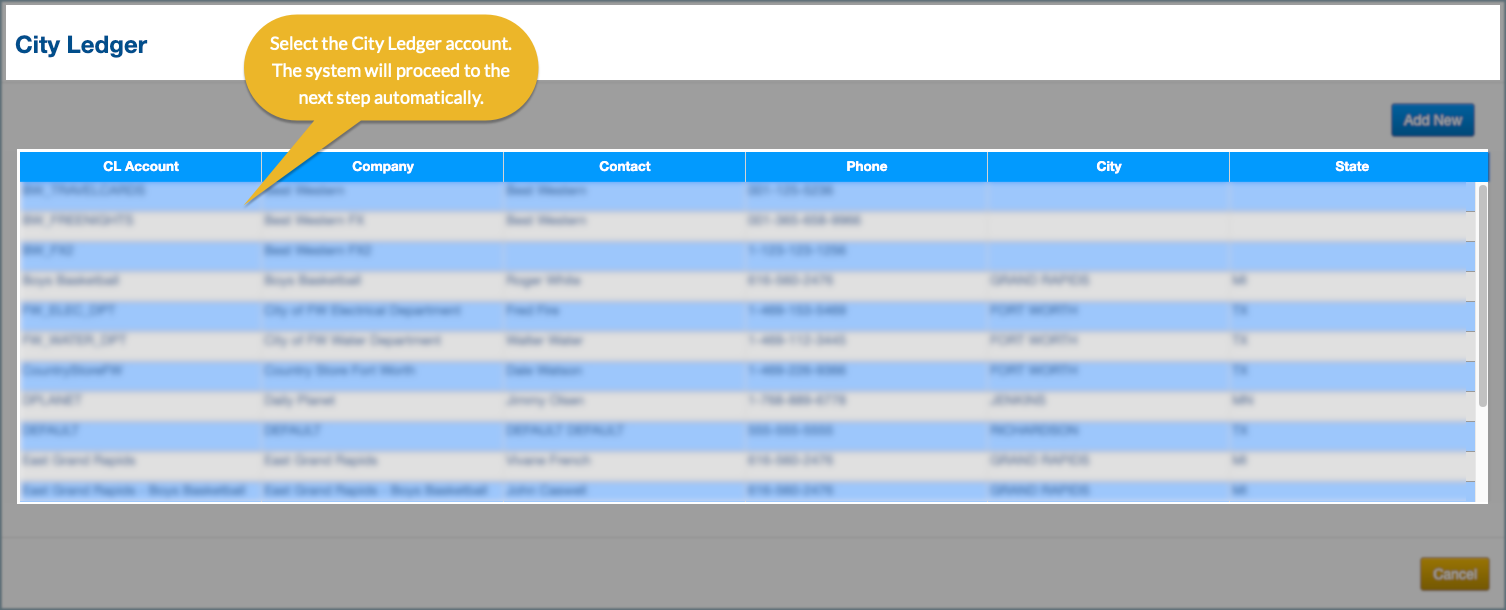Sort table by Phone column header

866,167
